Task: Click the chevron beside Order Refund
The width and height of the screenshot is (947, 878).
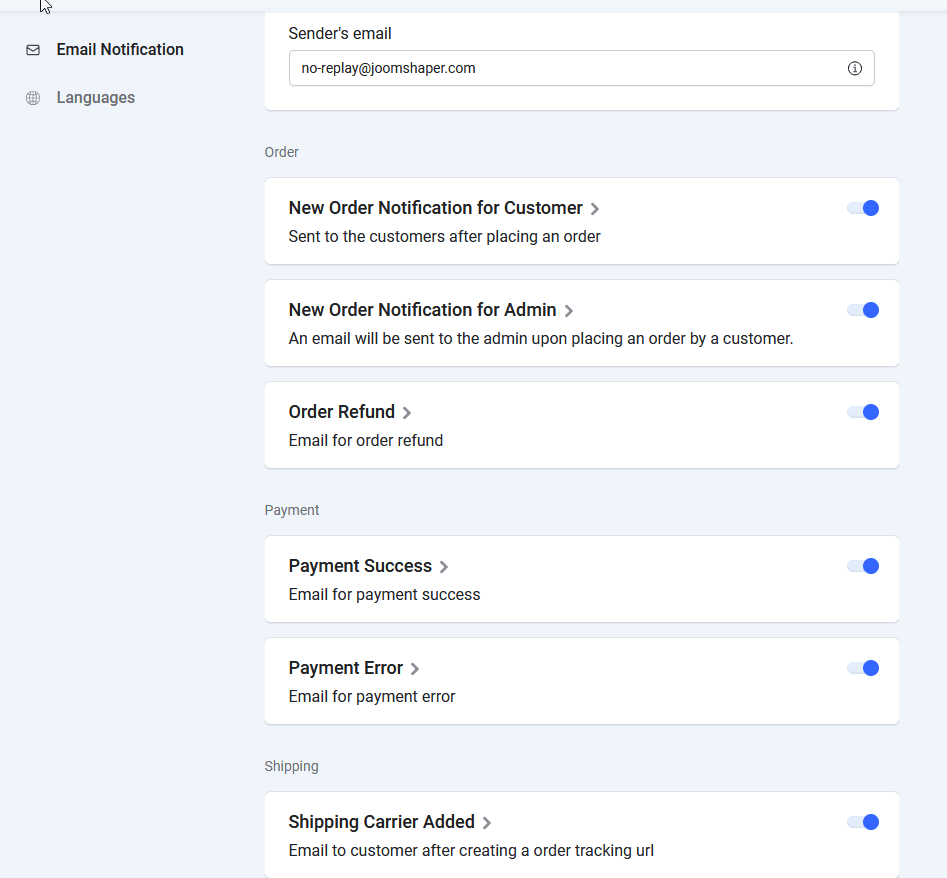Action: click(407, 413)
